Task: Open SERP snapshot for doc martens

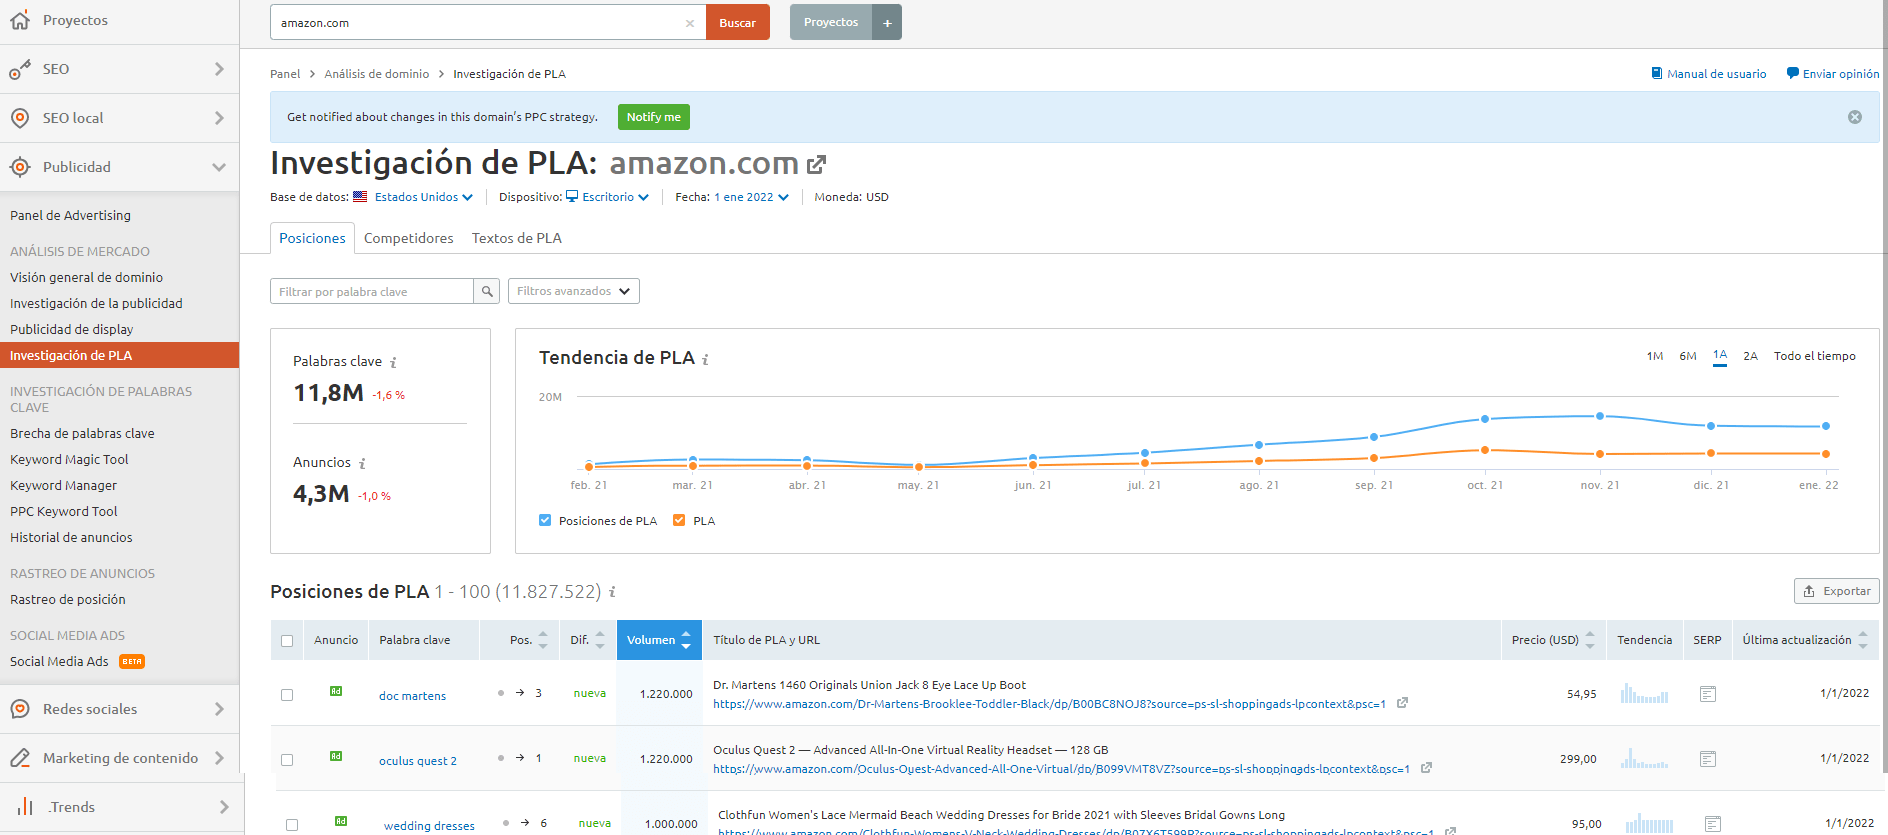Action: click(x=1708, y=694)
